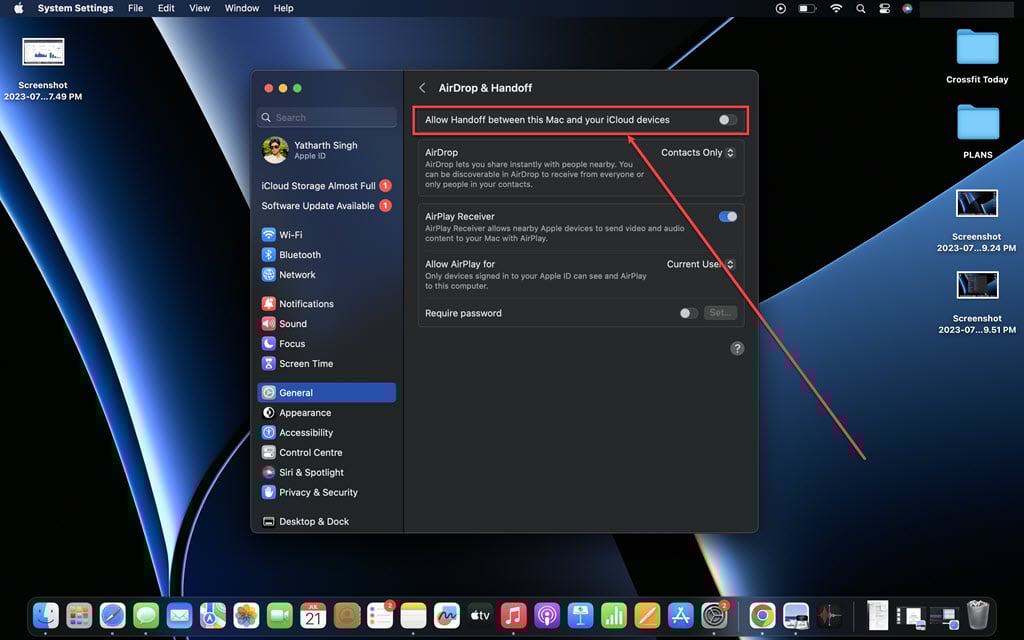
Task: Open the iCloud Storage Almost Full alert
Action: (x=327, y=185)
